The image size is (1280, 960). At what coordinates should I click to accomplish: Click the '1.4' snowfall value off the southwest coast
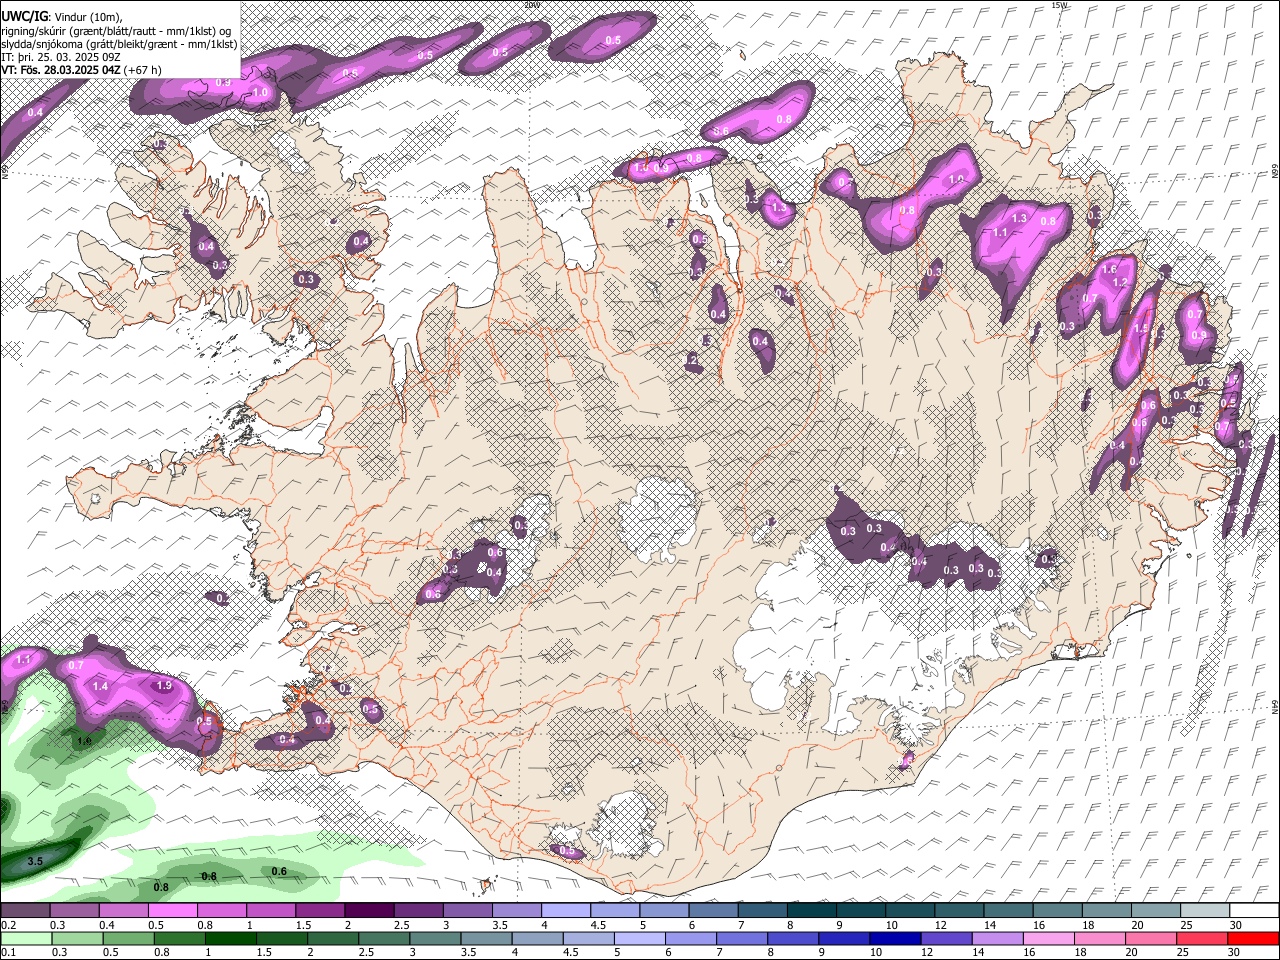click(x=100, y=687)
